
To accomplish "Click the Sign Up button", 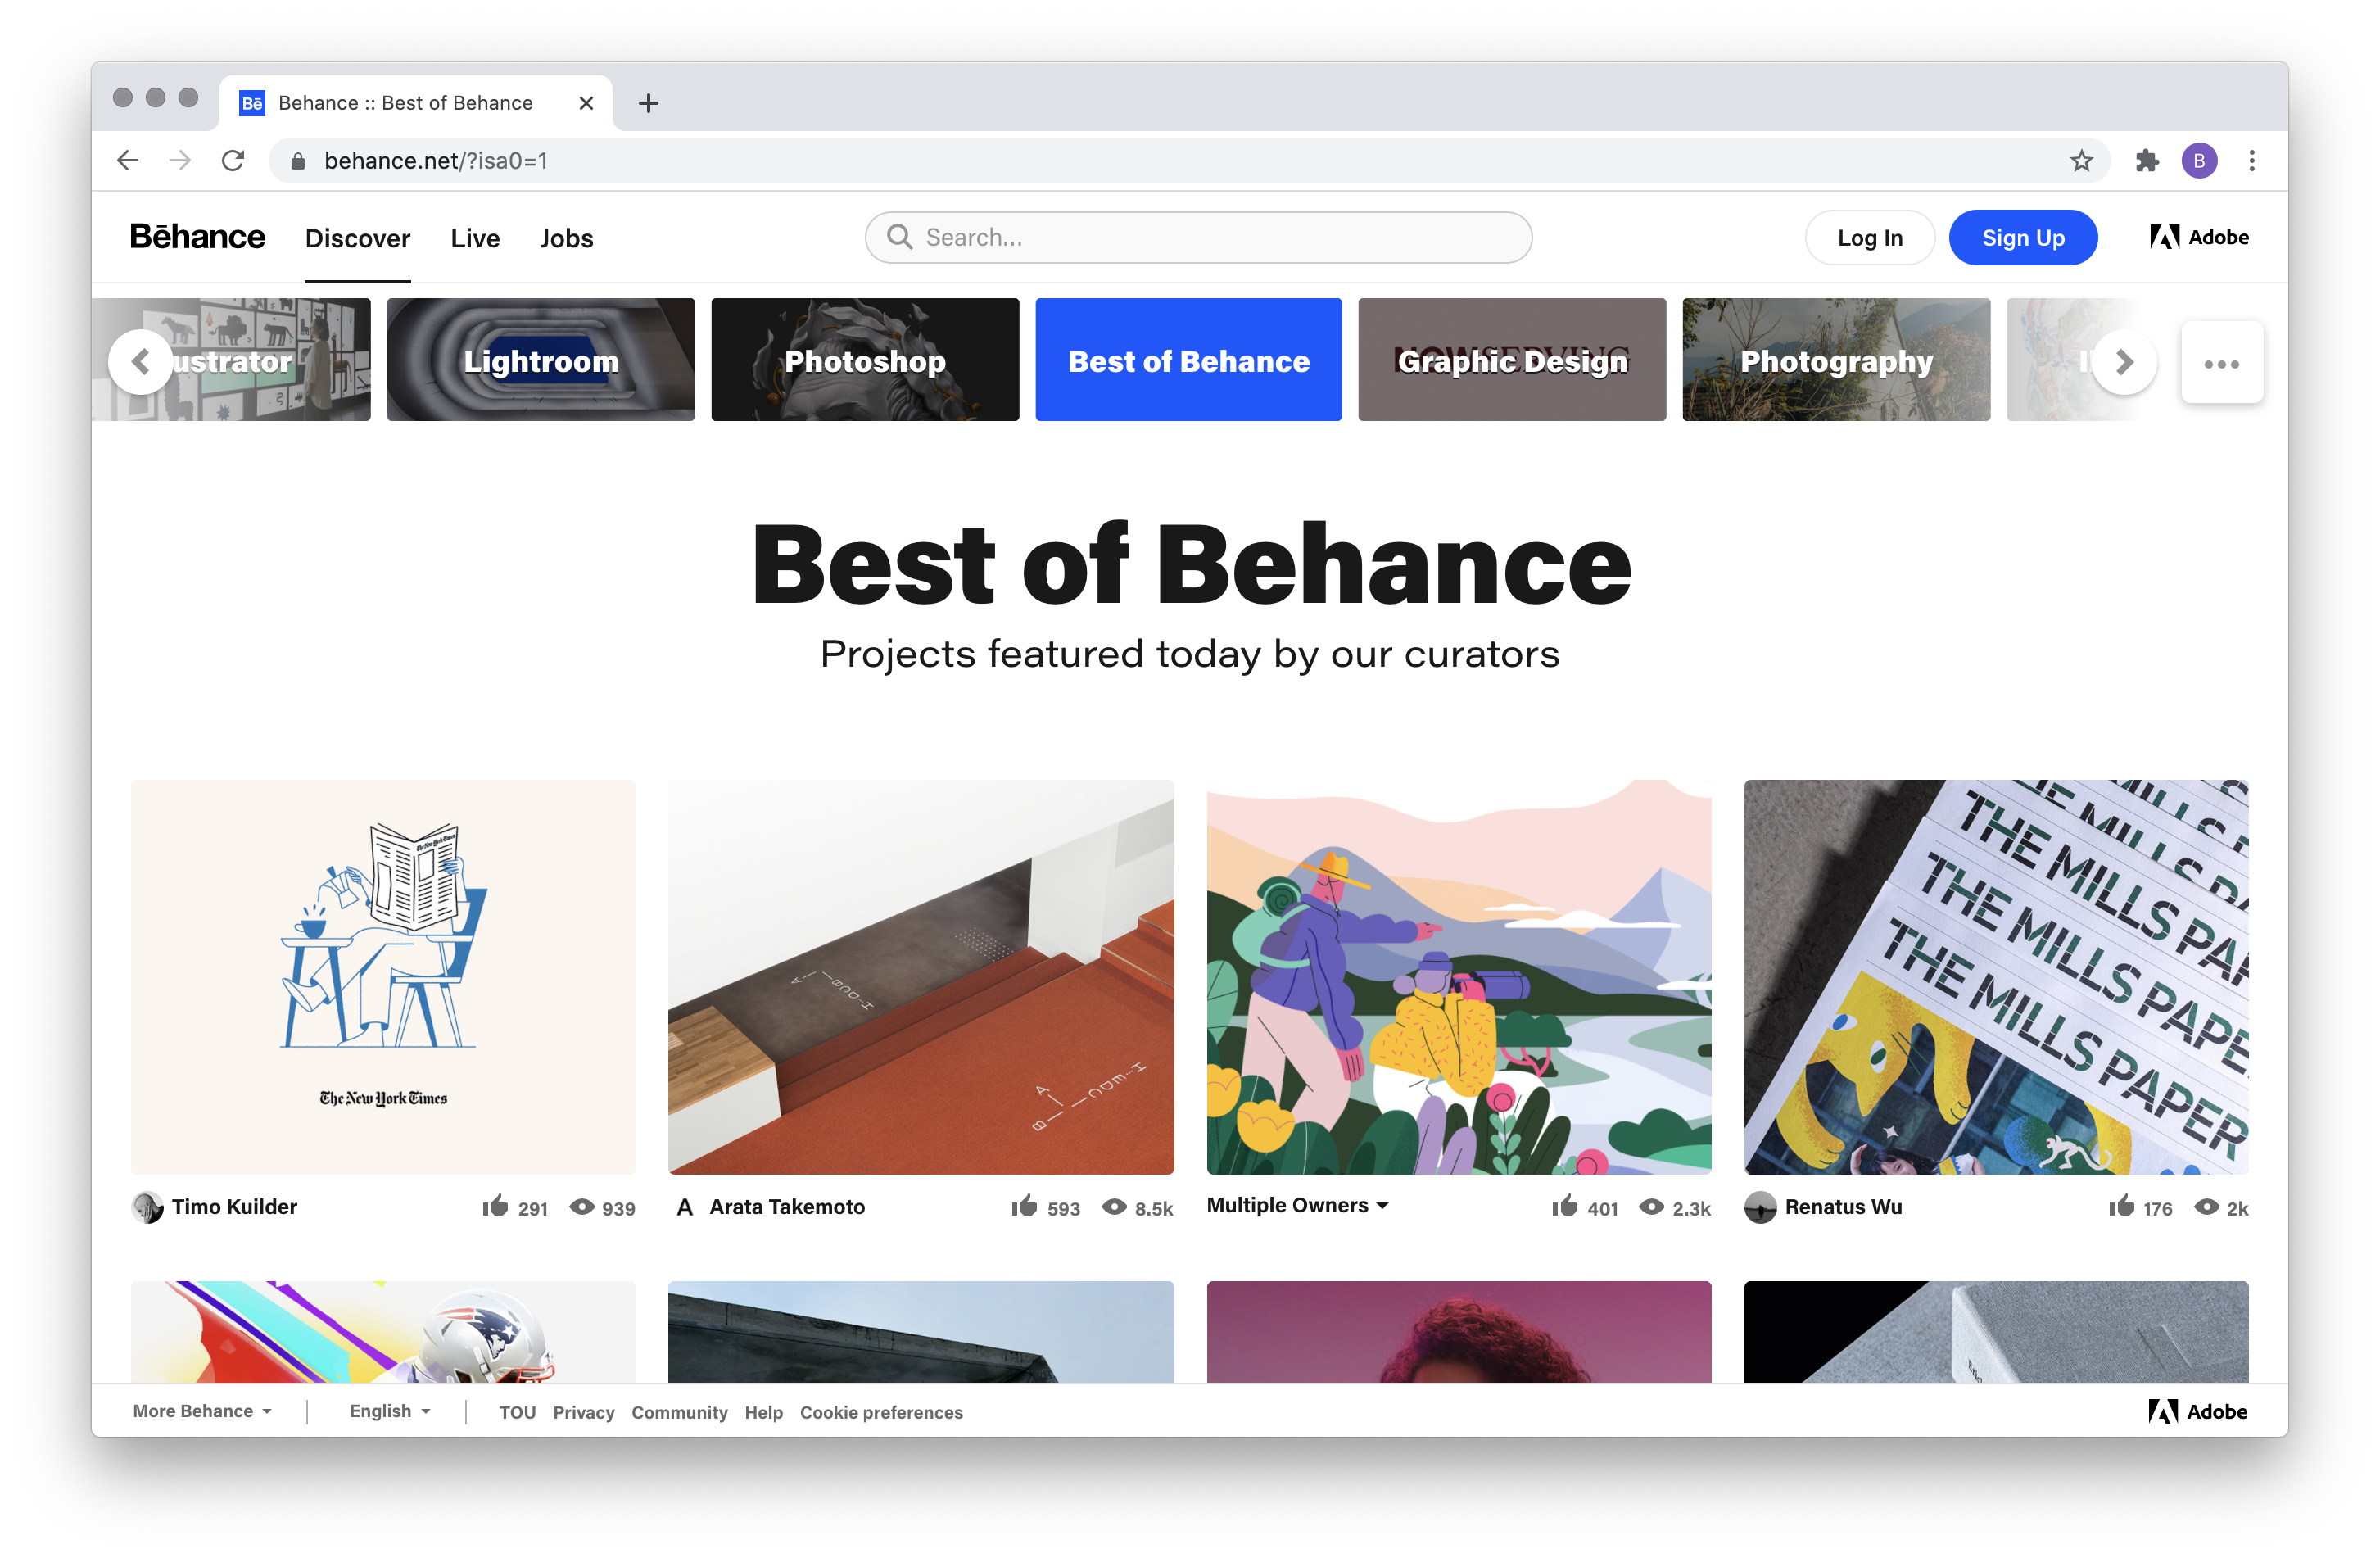I will pos(2022,238).
